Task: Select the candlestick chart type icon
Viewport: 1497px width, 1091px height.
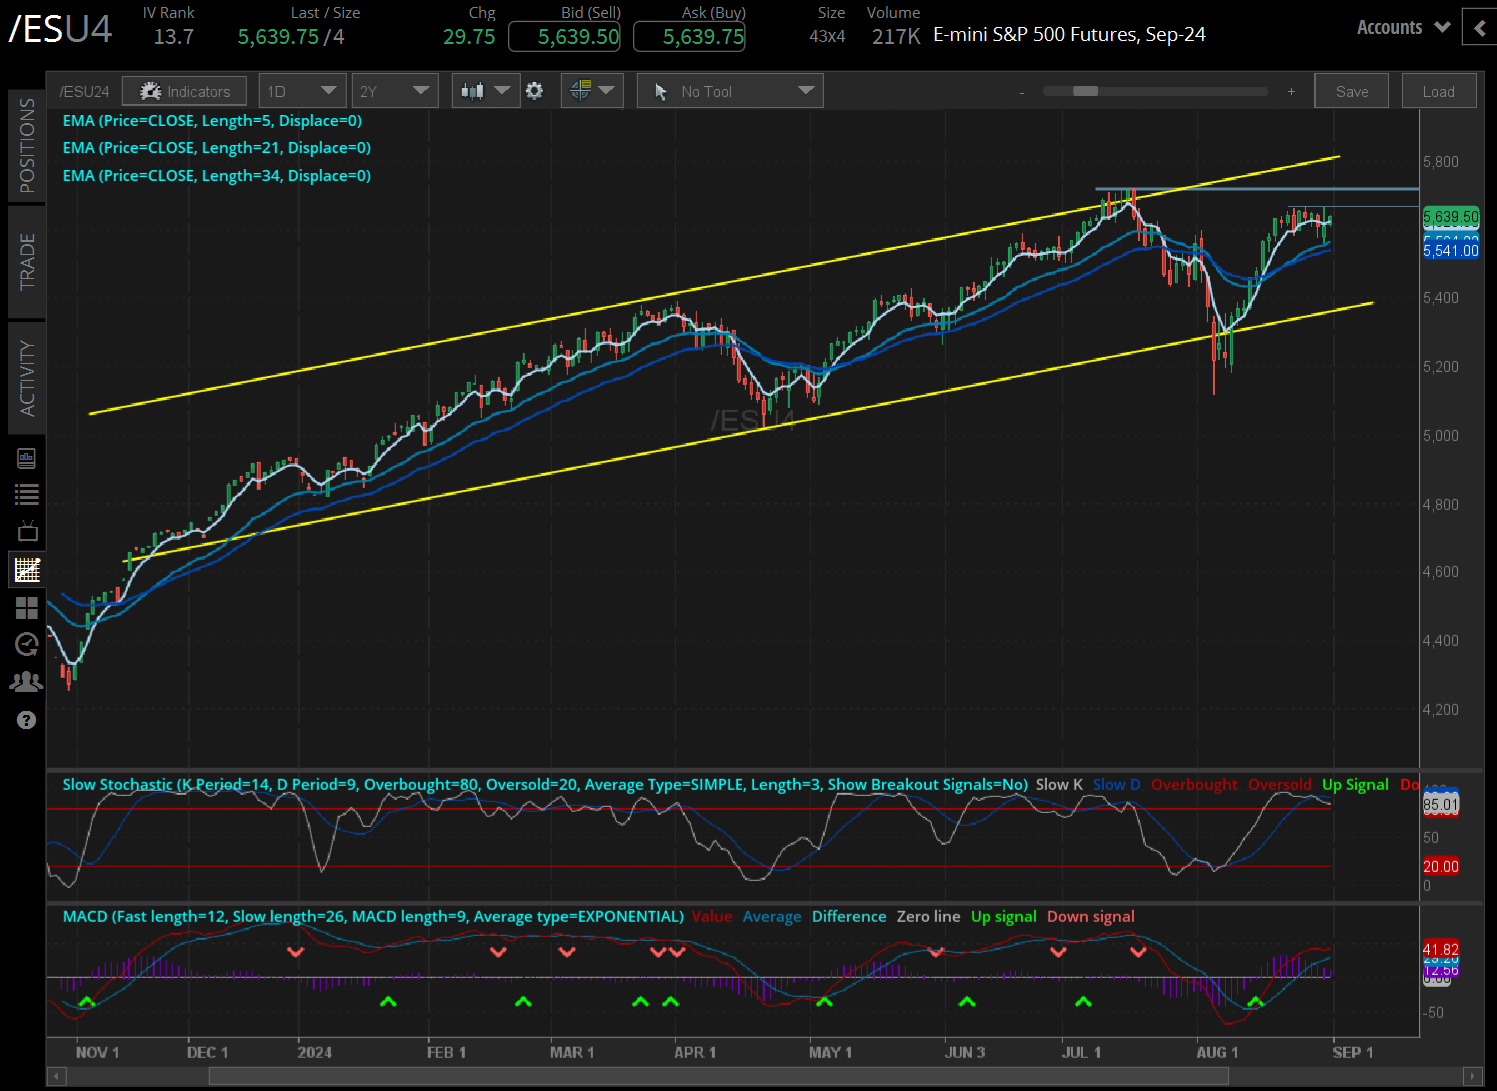Action: coord(473,90)
